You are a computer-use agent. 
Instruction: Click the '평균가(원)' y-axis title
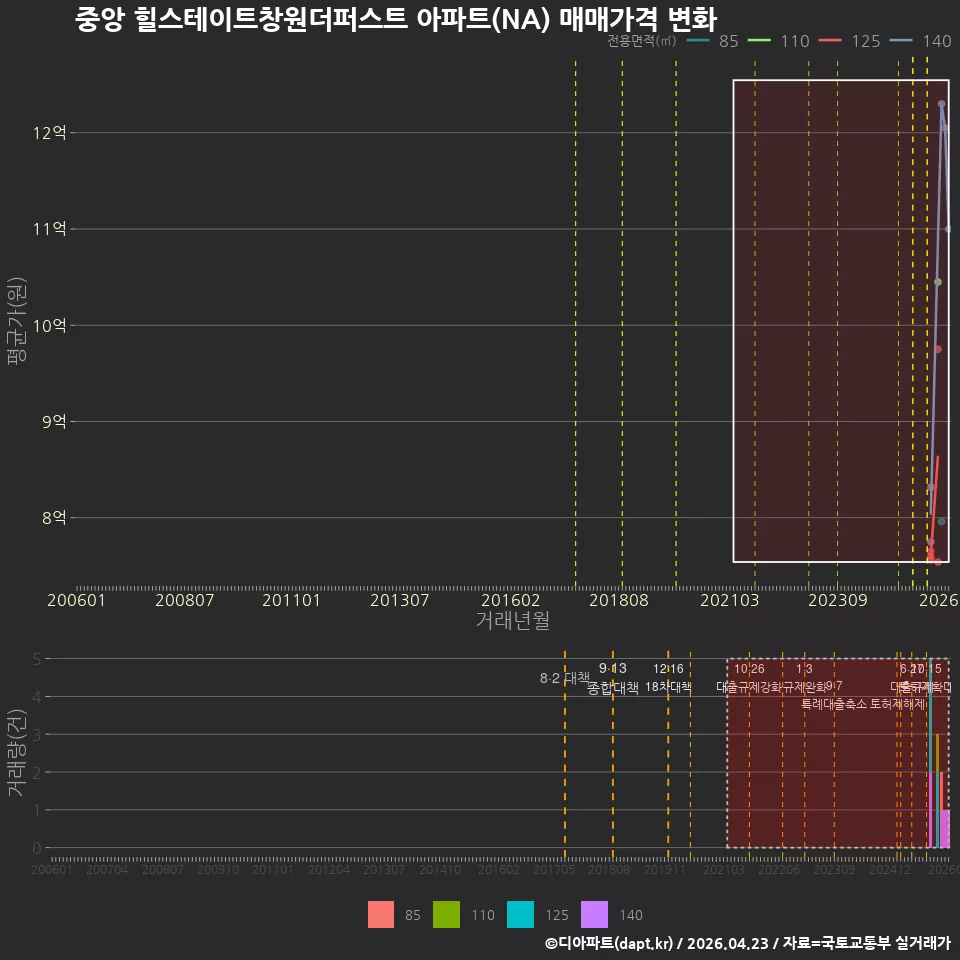(x=17, y=321)
